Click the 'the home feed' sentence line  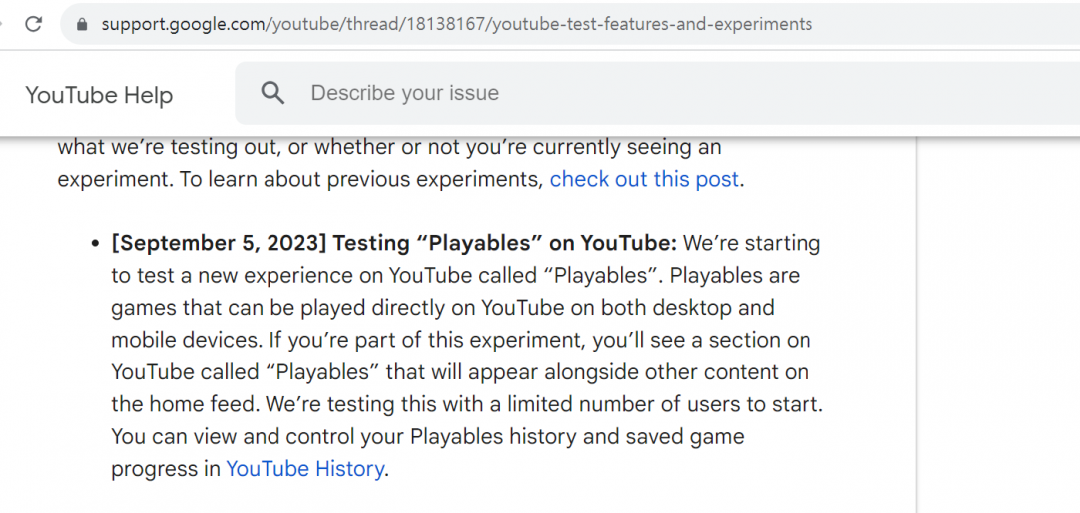click(x=466, y=404)
